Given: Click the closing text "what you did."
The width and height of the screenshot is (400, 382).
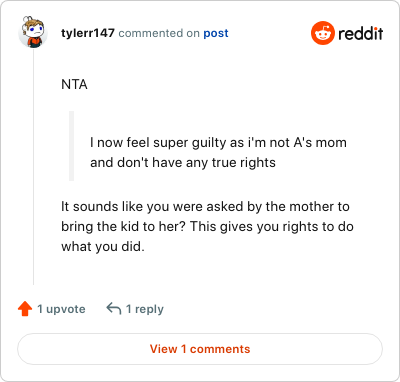Looking at the screenshot, I should (x=103, y=247).
